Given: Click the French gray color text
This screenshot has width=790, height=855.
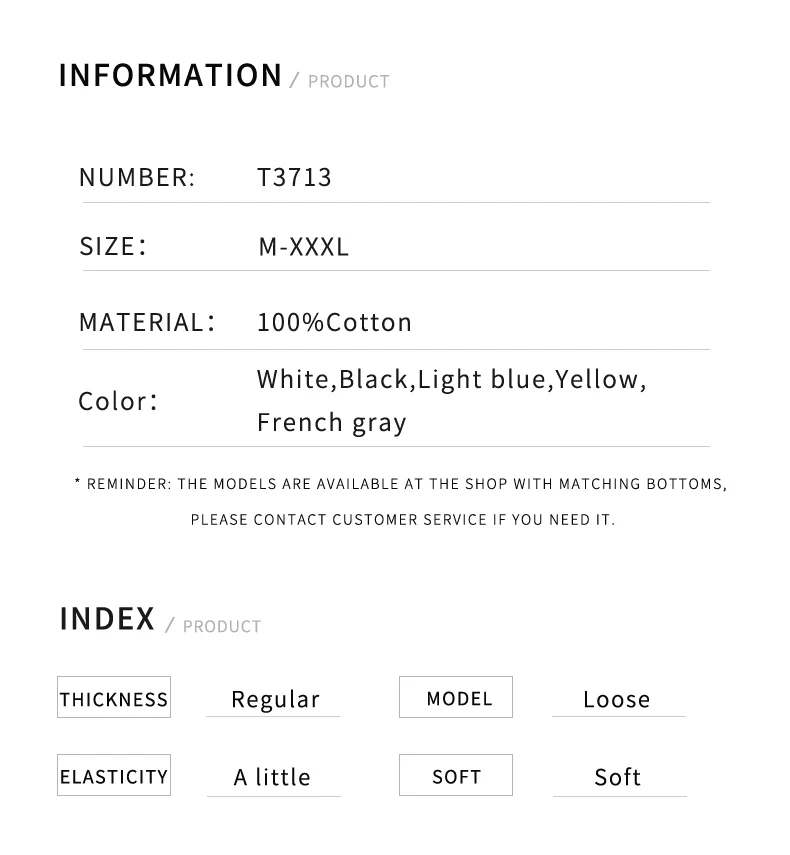Looking at the screenshot, I should [331, 423].
